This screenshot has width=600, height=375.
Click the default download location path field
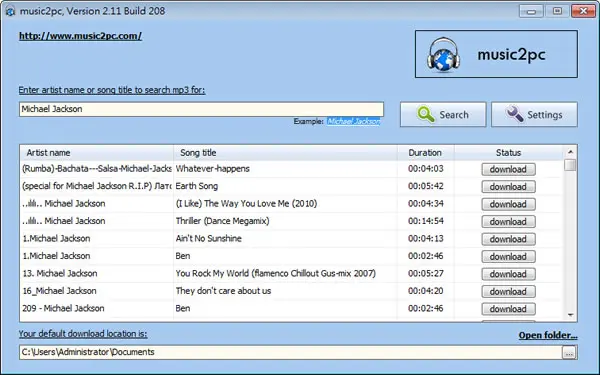click(x=291, y=352)
